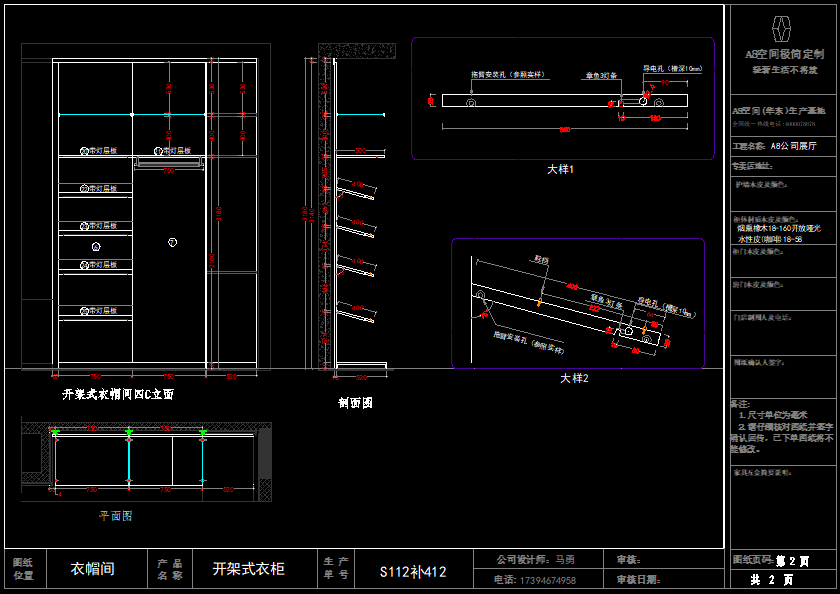Select the production number S112补412
Screen dimensions: 840x594
coord(412,573)
